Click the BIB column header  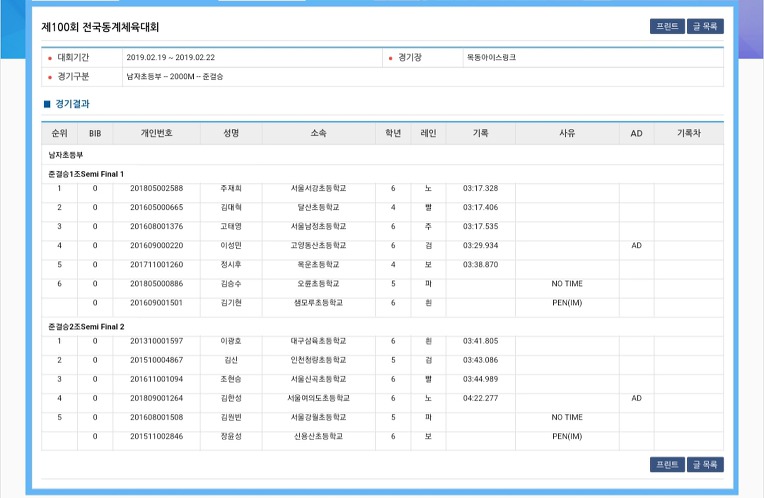point(95,133)
